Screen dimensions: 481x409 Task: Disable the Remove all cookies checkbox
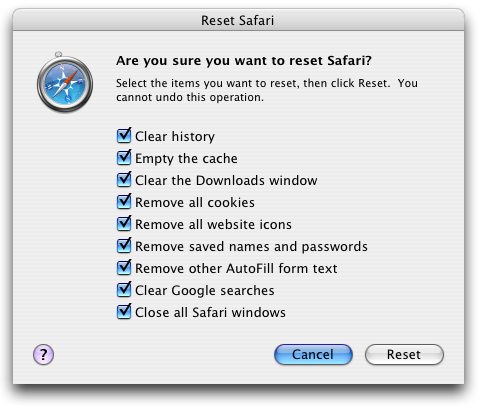pos(124,202)
